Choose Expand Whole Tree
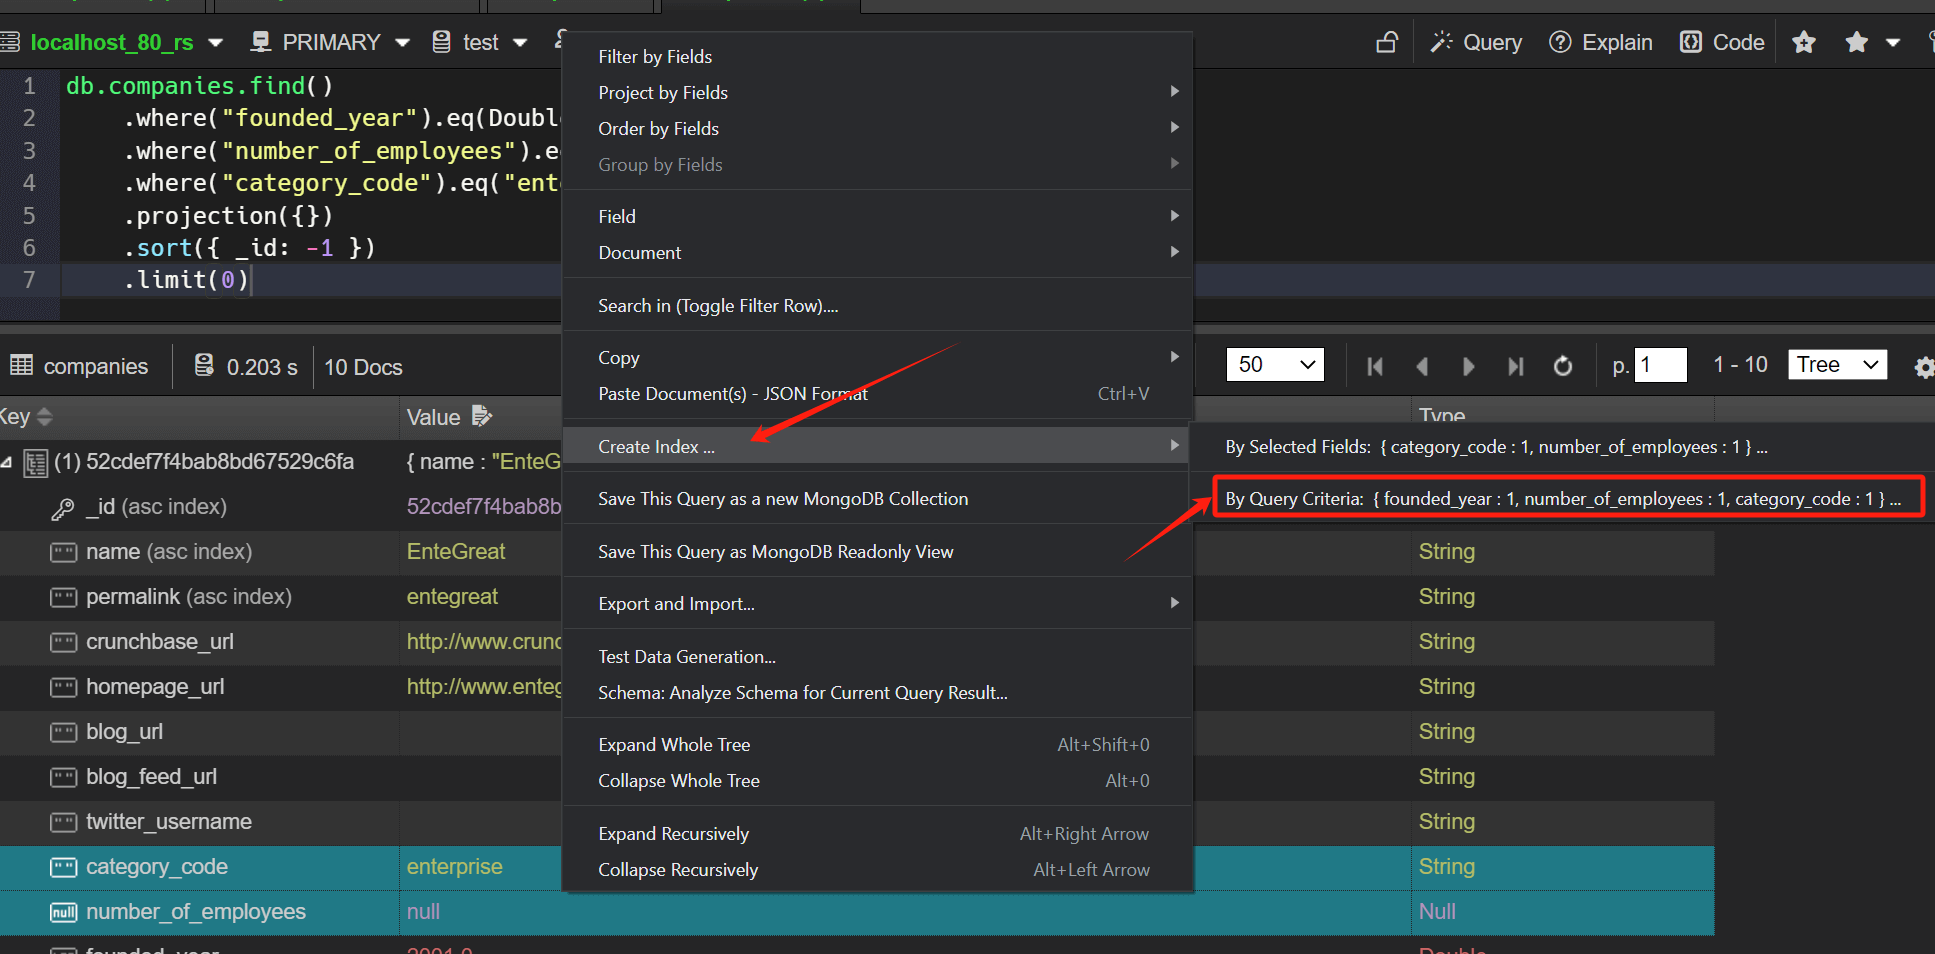The width and height of the screenshot is (1935, 954). (878, 745)
